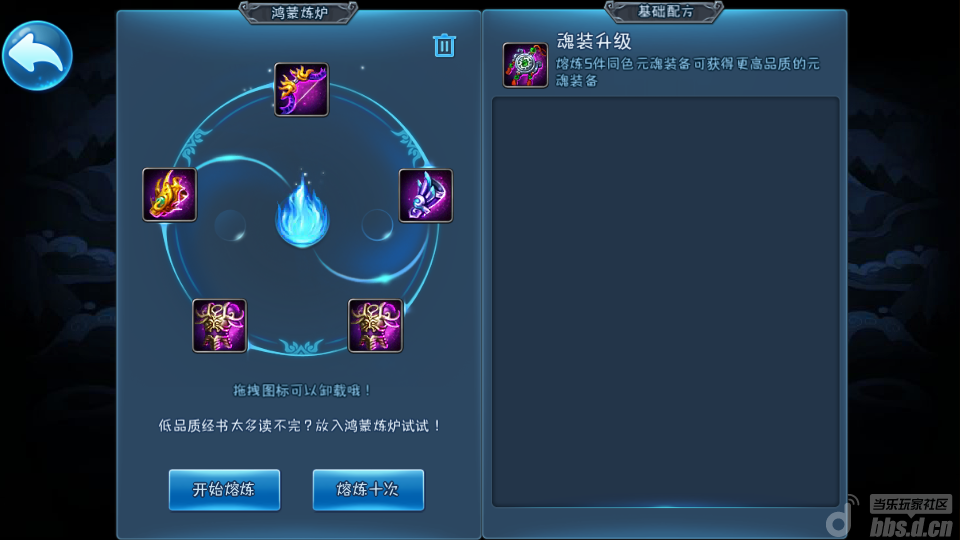Select the 鸿蒙炼炉 header tab
Viewport: 960px width, 540px height.
coord(299,12)
